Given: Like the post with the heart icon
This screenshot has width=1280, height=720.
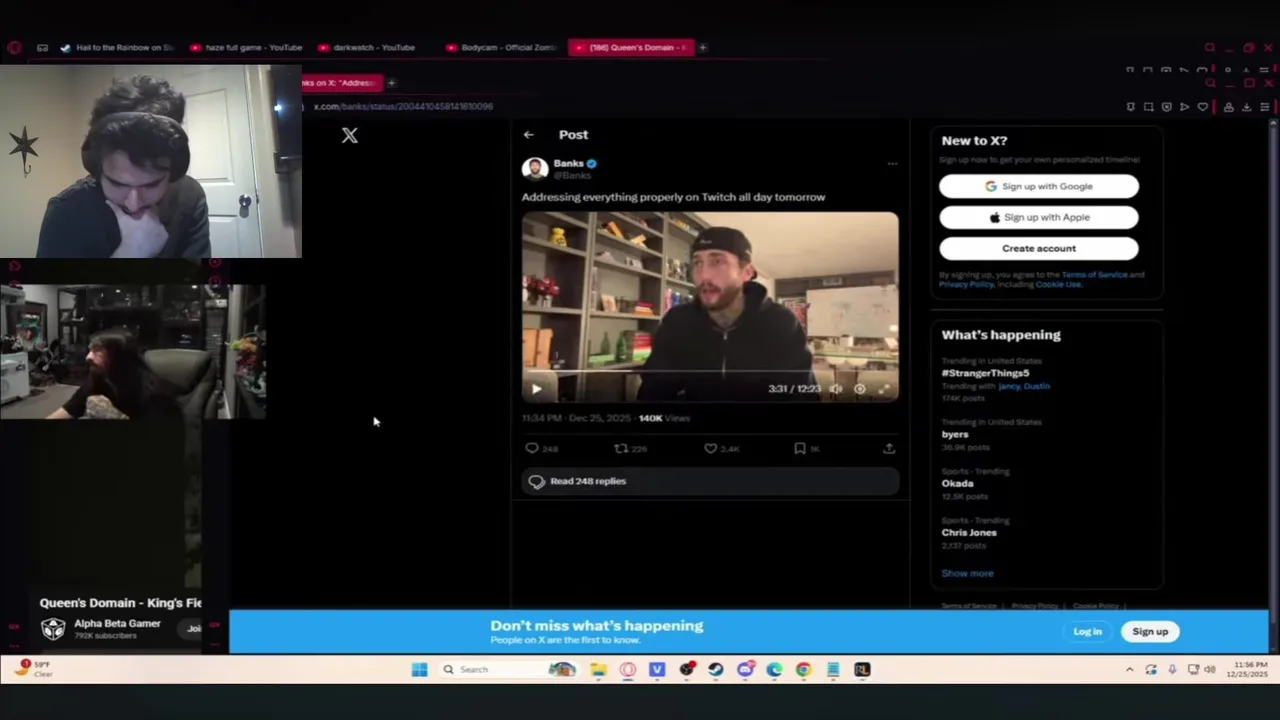Looking at the screenshot, I should click(710, 449).
